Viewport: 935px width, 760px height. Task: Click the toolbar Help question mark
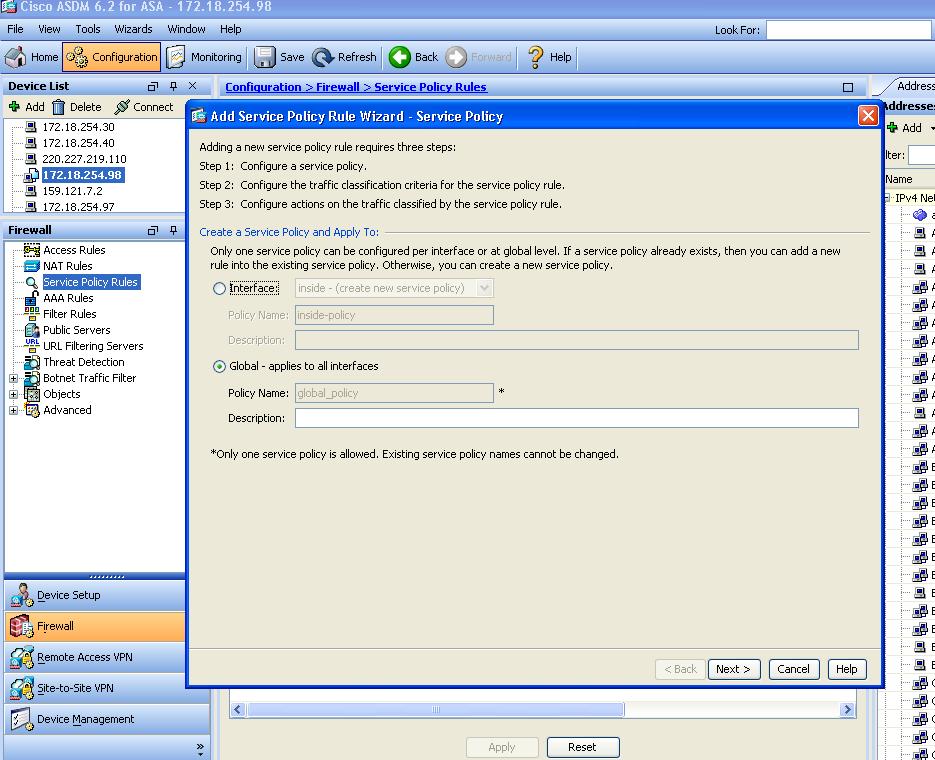pos(549,57)
